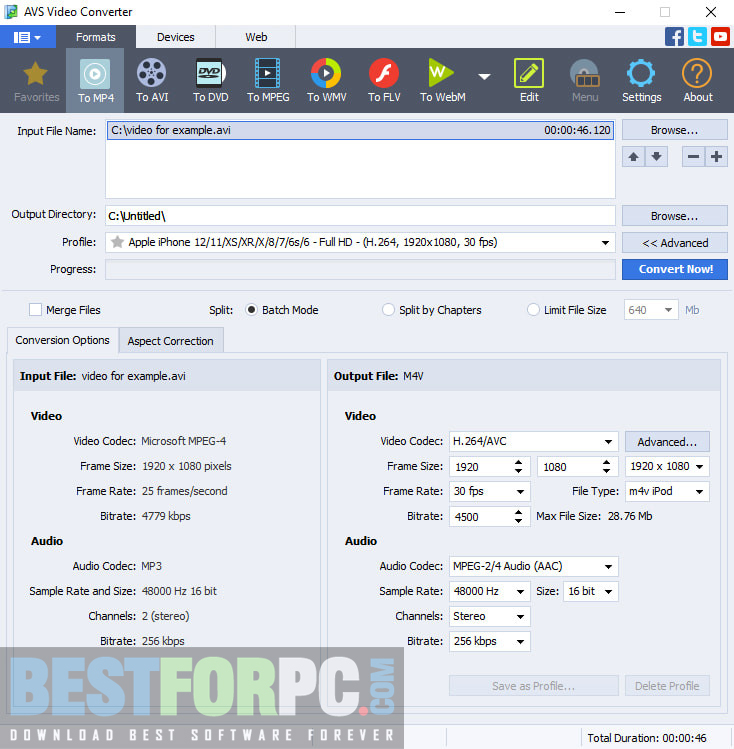The width and height of the screenshot is (734, 749).
Task: Open the About question mark icon
Action: [697, 81]
